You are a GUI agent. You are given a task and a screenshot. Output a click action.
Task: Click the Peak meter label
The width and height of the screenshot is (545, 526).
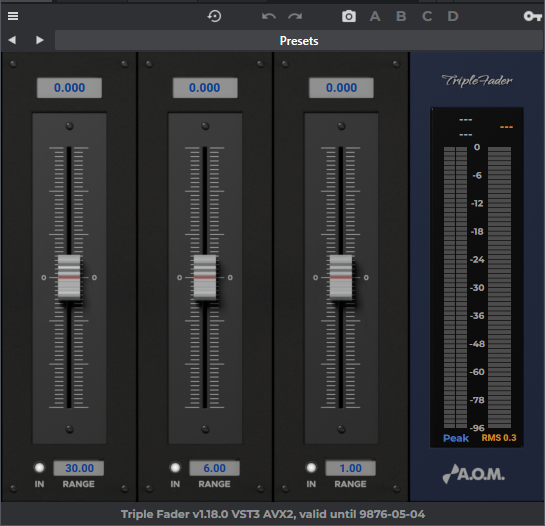pyautogui.click(x=456, y=438)
